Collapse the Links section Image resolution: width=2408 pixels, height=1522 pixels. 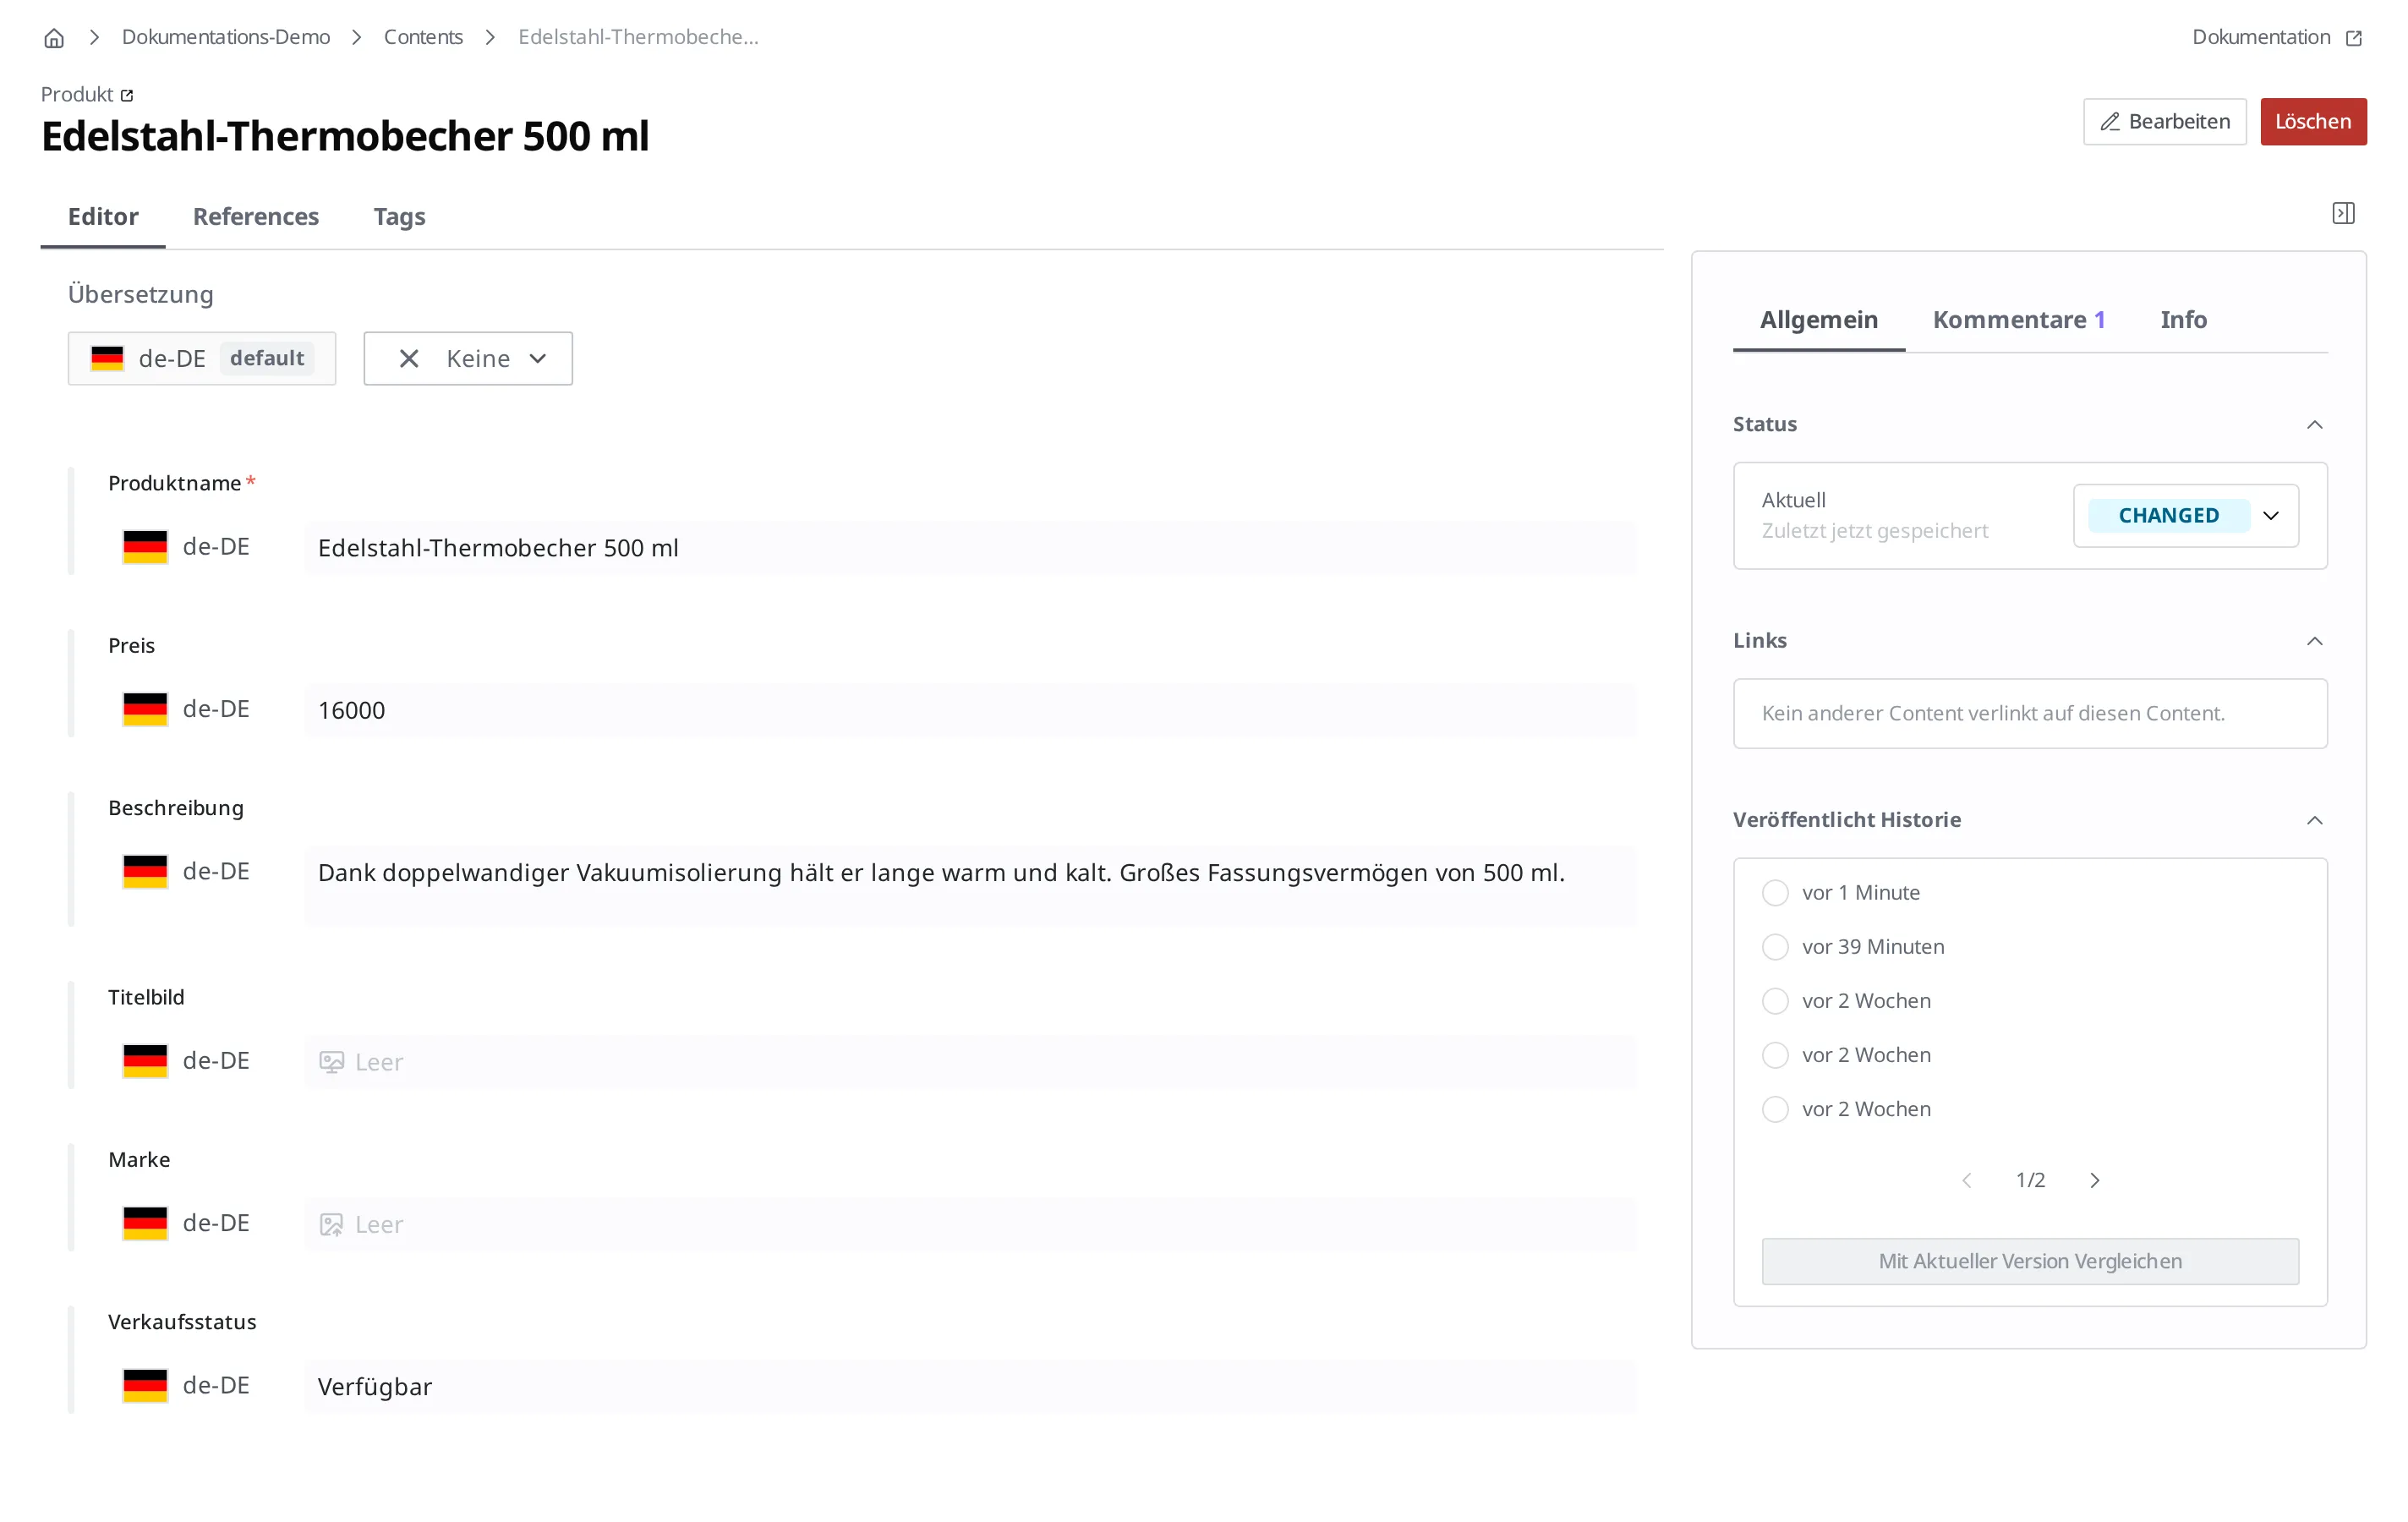click(2314, 640)
